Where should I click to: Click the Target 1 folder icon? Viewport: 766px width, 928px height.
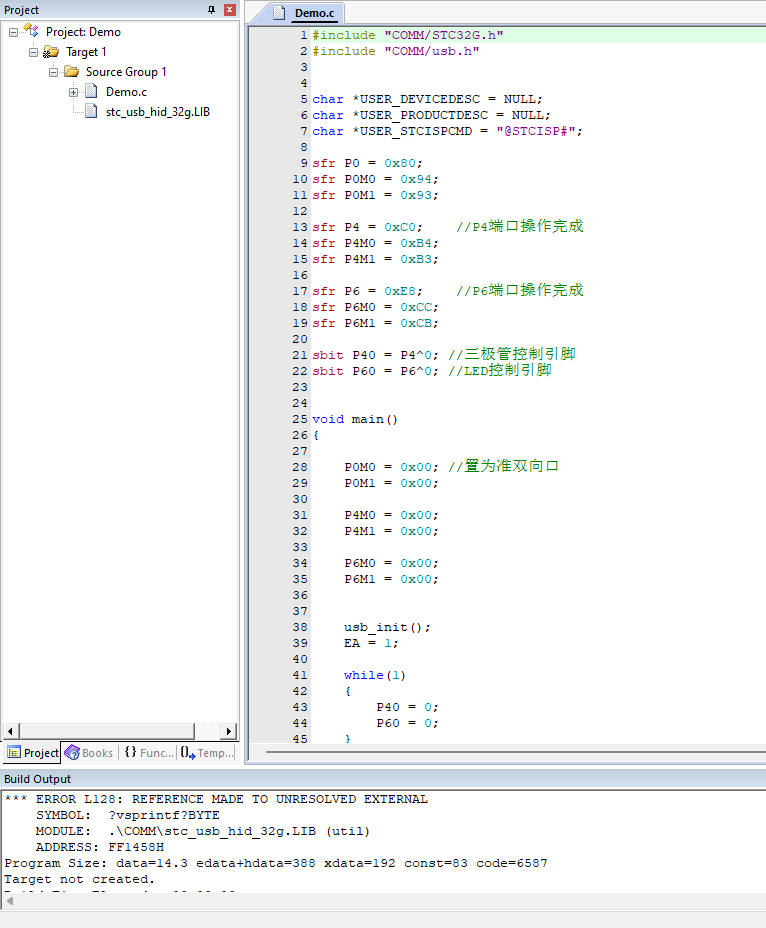(51, 52)
